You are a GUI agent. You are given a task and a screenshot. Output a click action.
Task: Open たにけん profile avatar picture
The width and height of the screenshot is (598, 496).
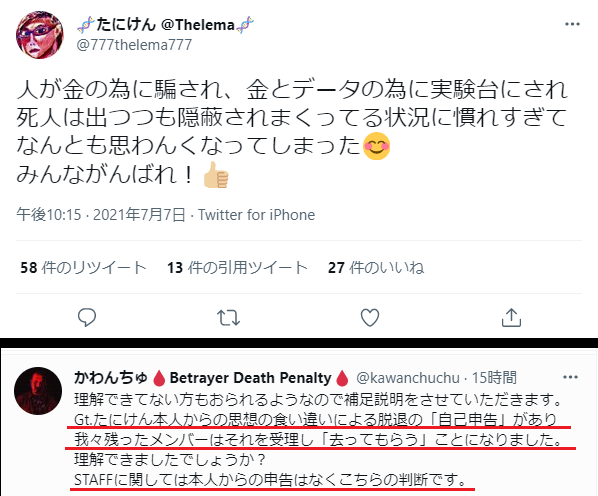(40, 35)
